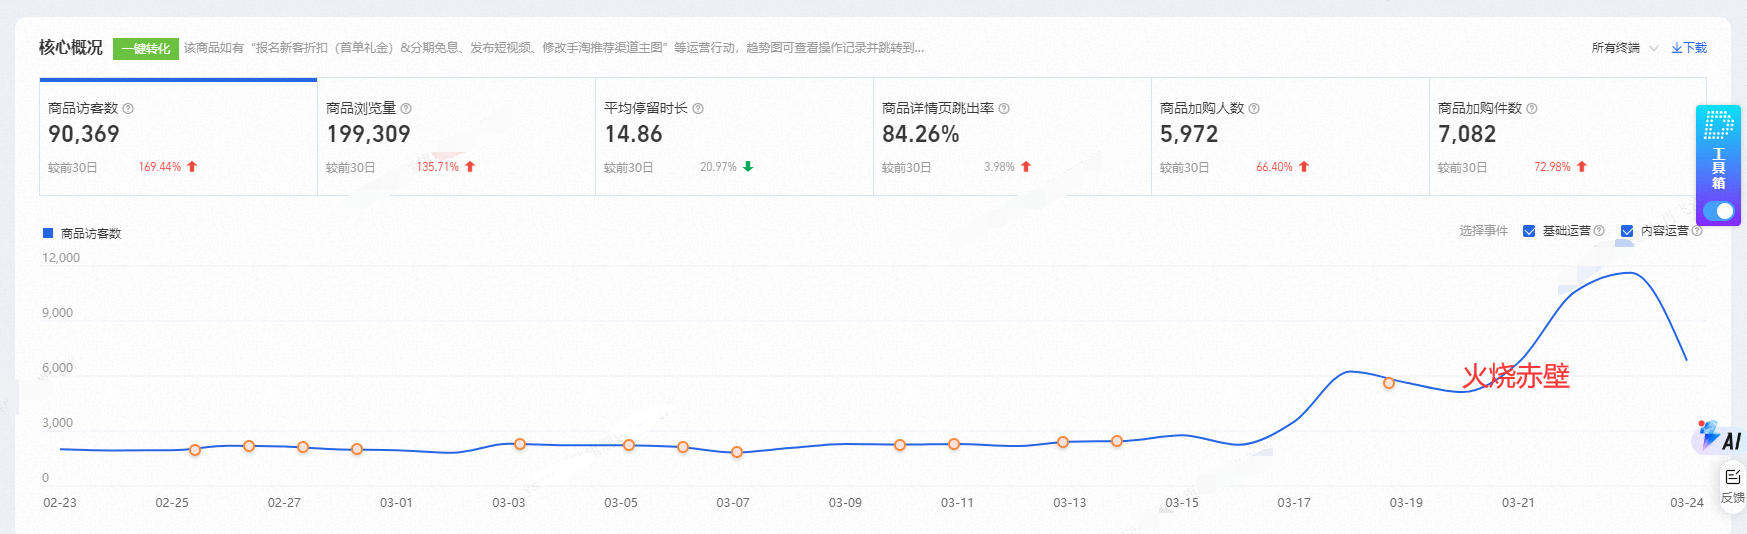Open help icon next to 商品浏览量

click(x=406, y=108)
